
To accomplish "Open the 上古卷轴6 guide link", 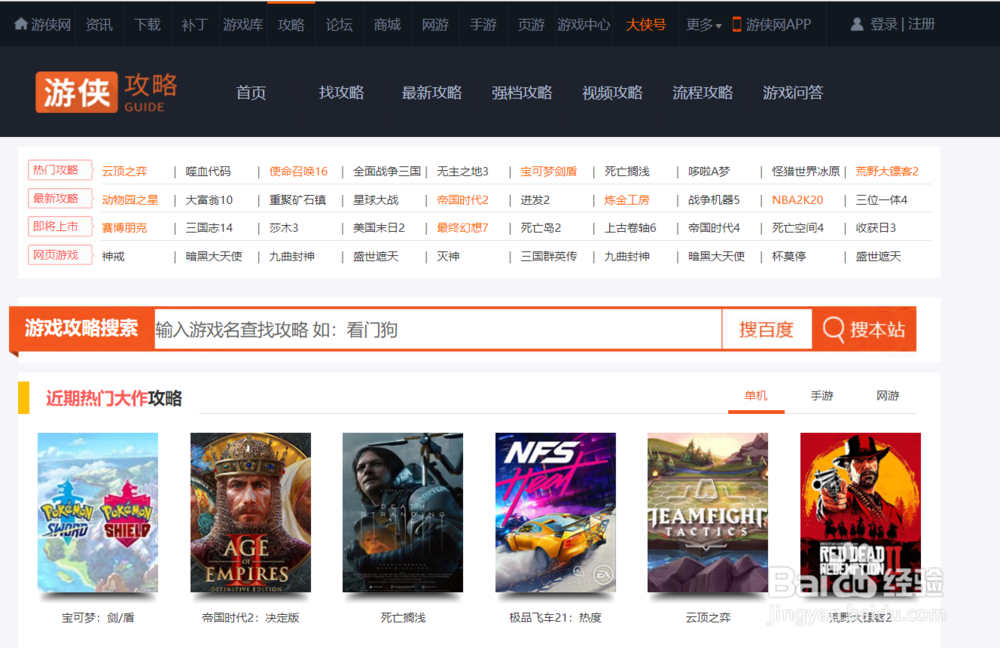I will (630, 228).
